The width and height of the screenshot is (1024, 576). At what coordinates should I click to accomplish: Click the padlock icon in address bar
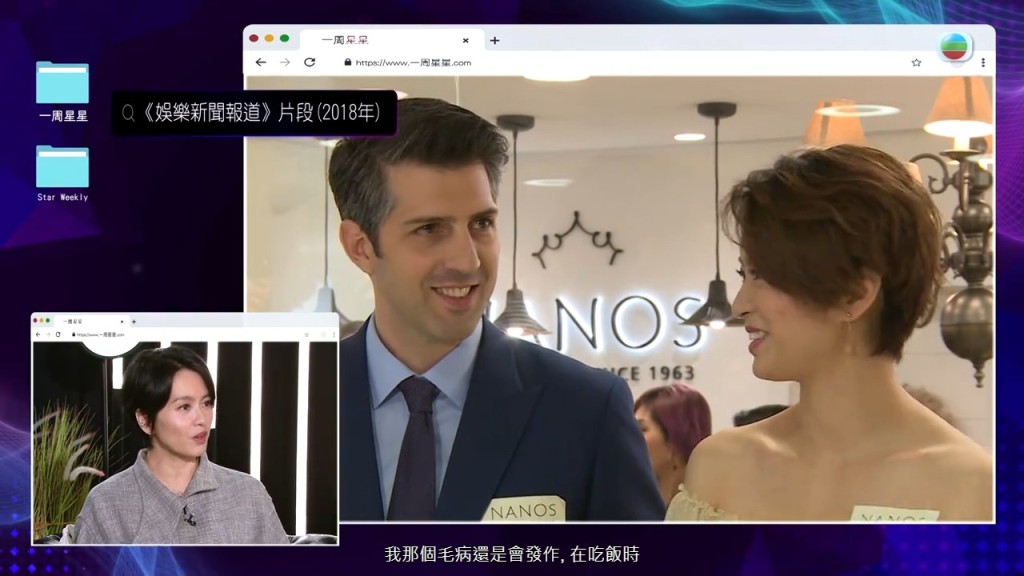click(347, 62)
